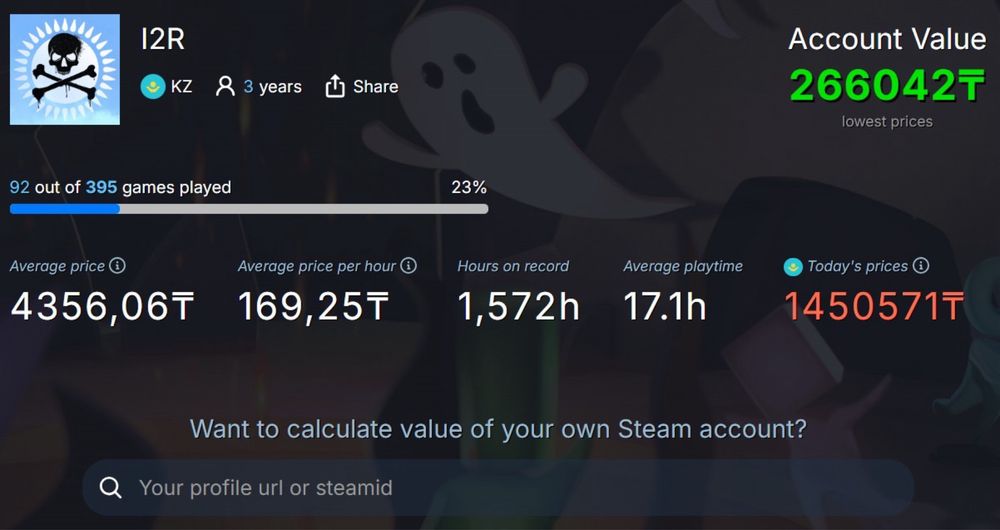Click the magnifier search icon

click(111, 488)
